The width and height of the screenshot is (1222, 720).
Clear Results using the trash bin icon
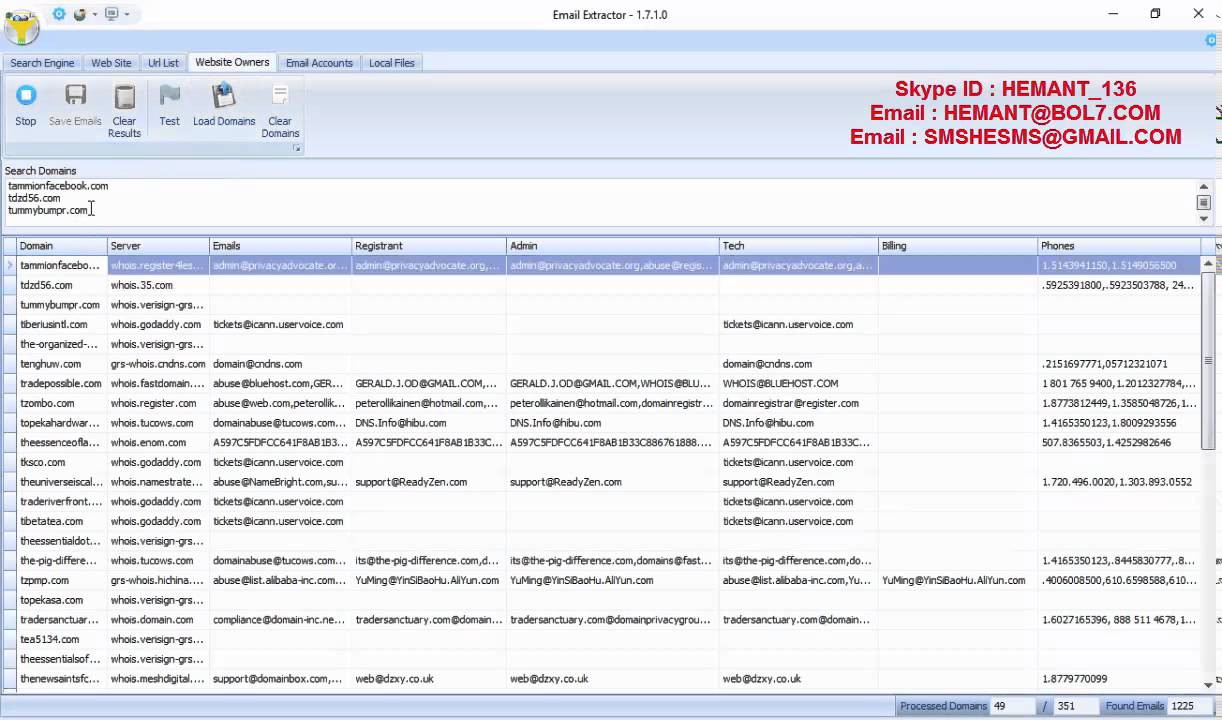(x=124, y=111)
